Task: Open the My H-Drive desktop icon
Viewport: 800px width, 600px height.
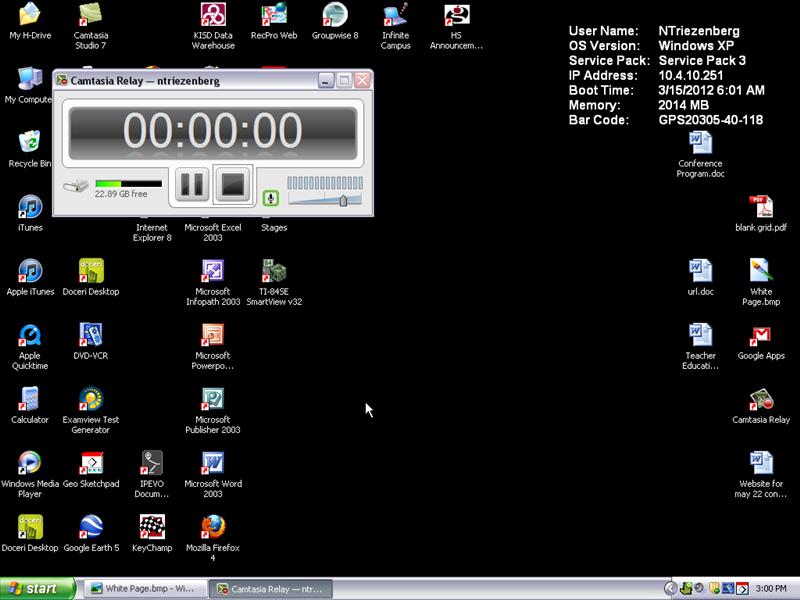Action: point(30,20)
